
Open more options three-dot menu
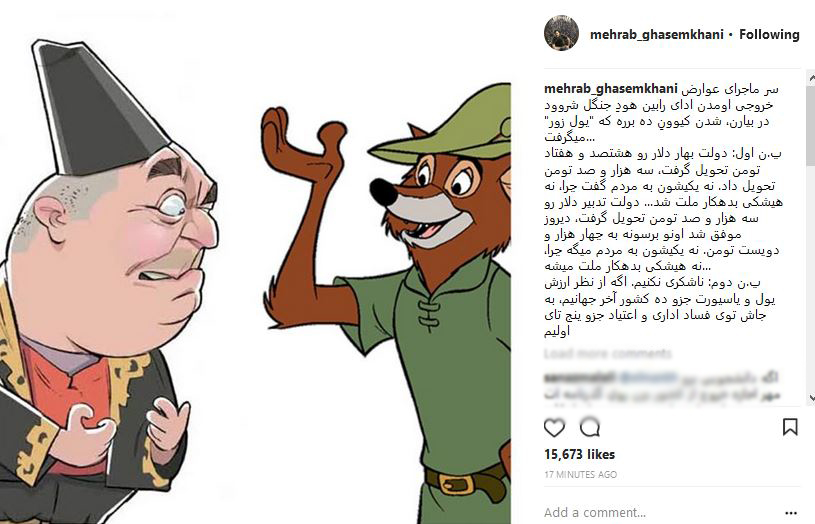[x=791, y=513]
